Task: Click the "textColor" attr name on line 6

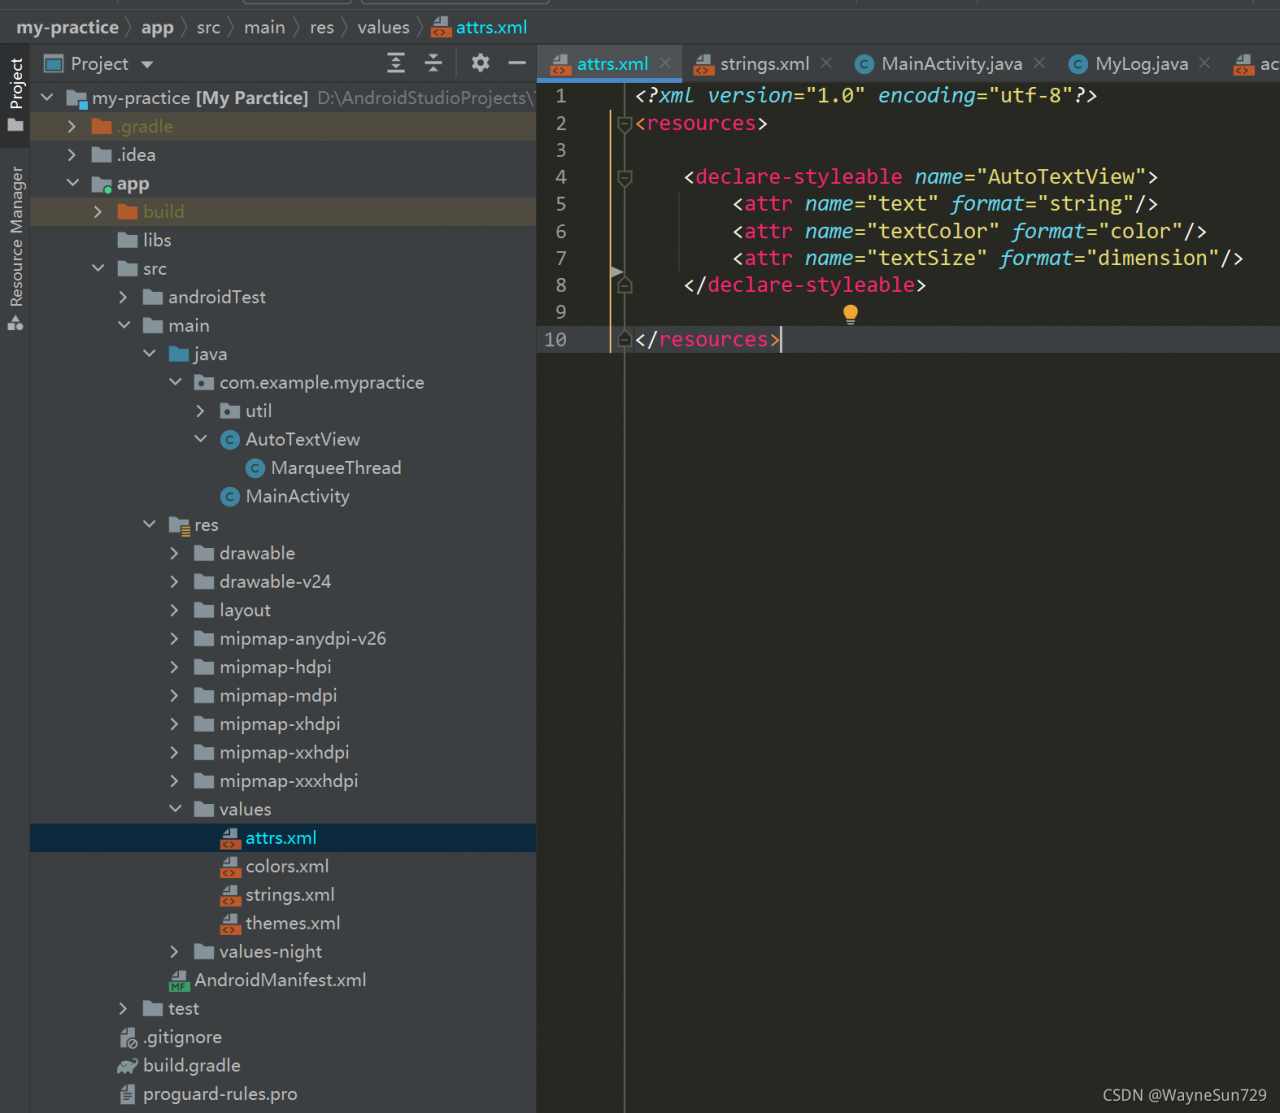Action: (x=932, y=231)
